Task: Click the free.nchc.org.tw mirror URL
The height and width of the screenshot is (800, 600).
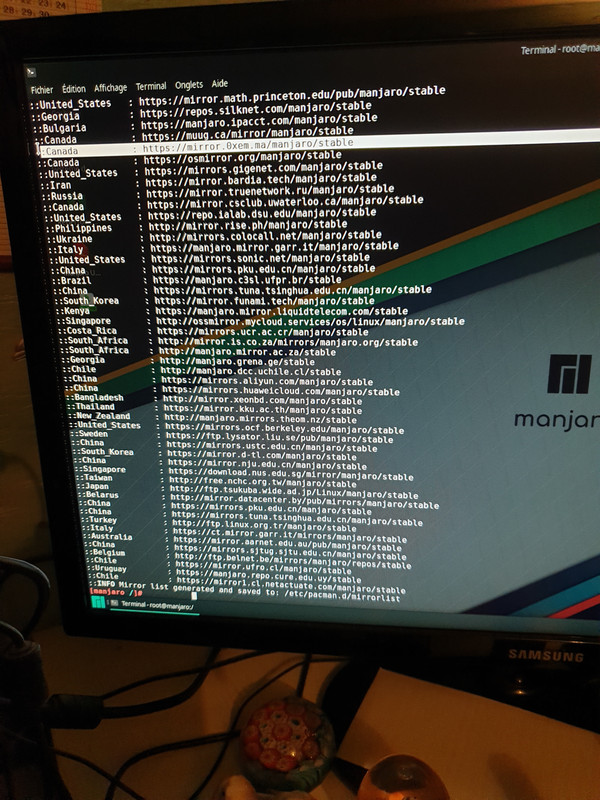Action: pyautogui.click(x=263, y=482)
